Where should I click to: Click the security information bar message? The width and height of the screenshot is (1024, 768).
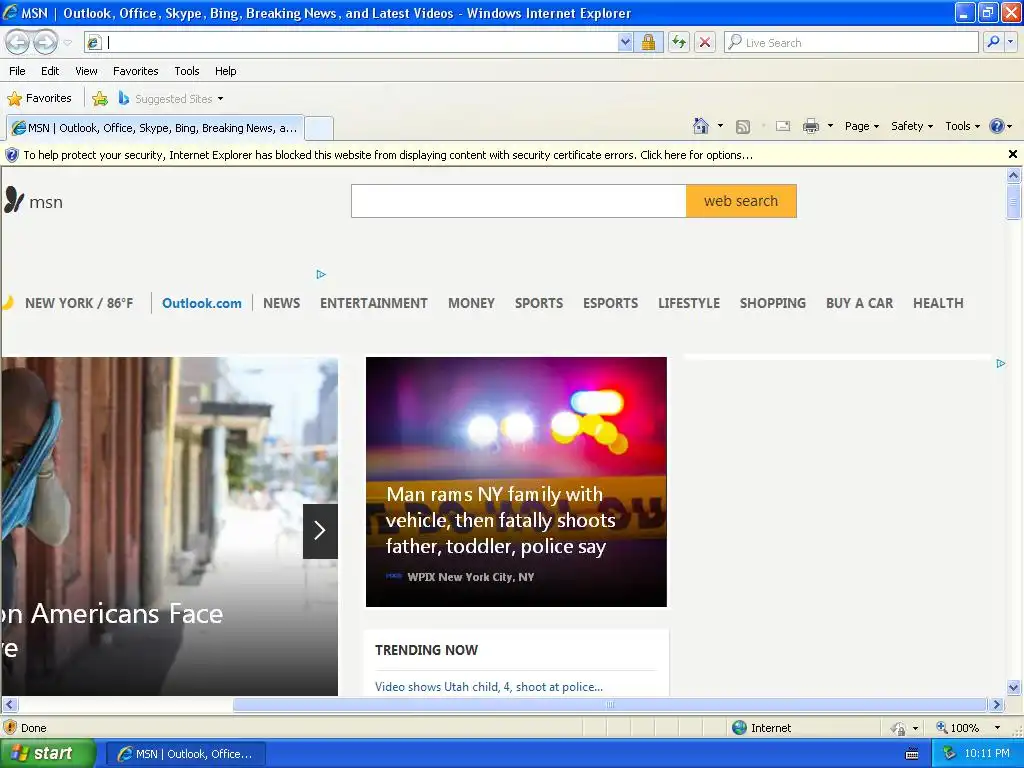[388, 155]
